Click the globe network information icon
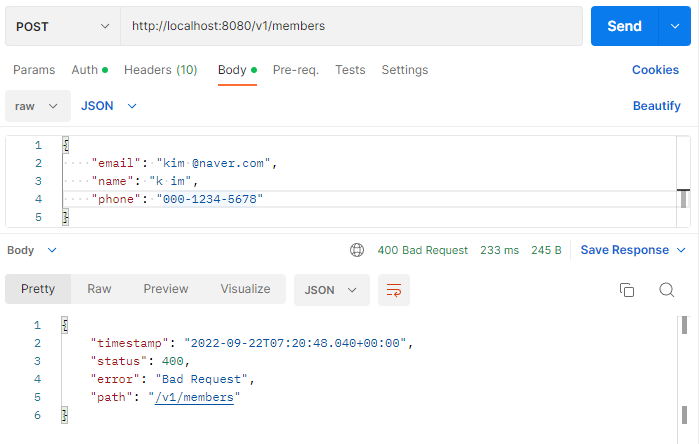The width and height of the screenshot is (700, 444). [x=357, y=250]
